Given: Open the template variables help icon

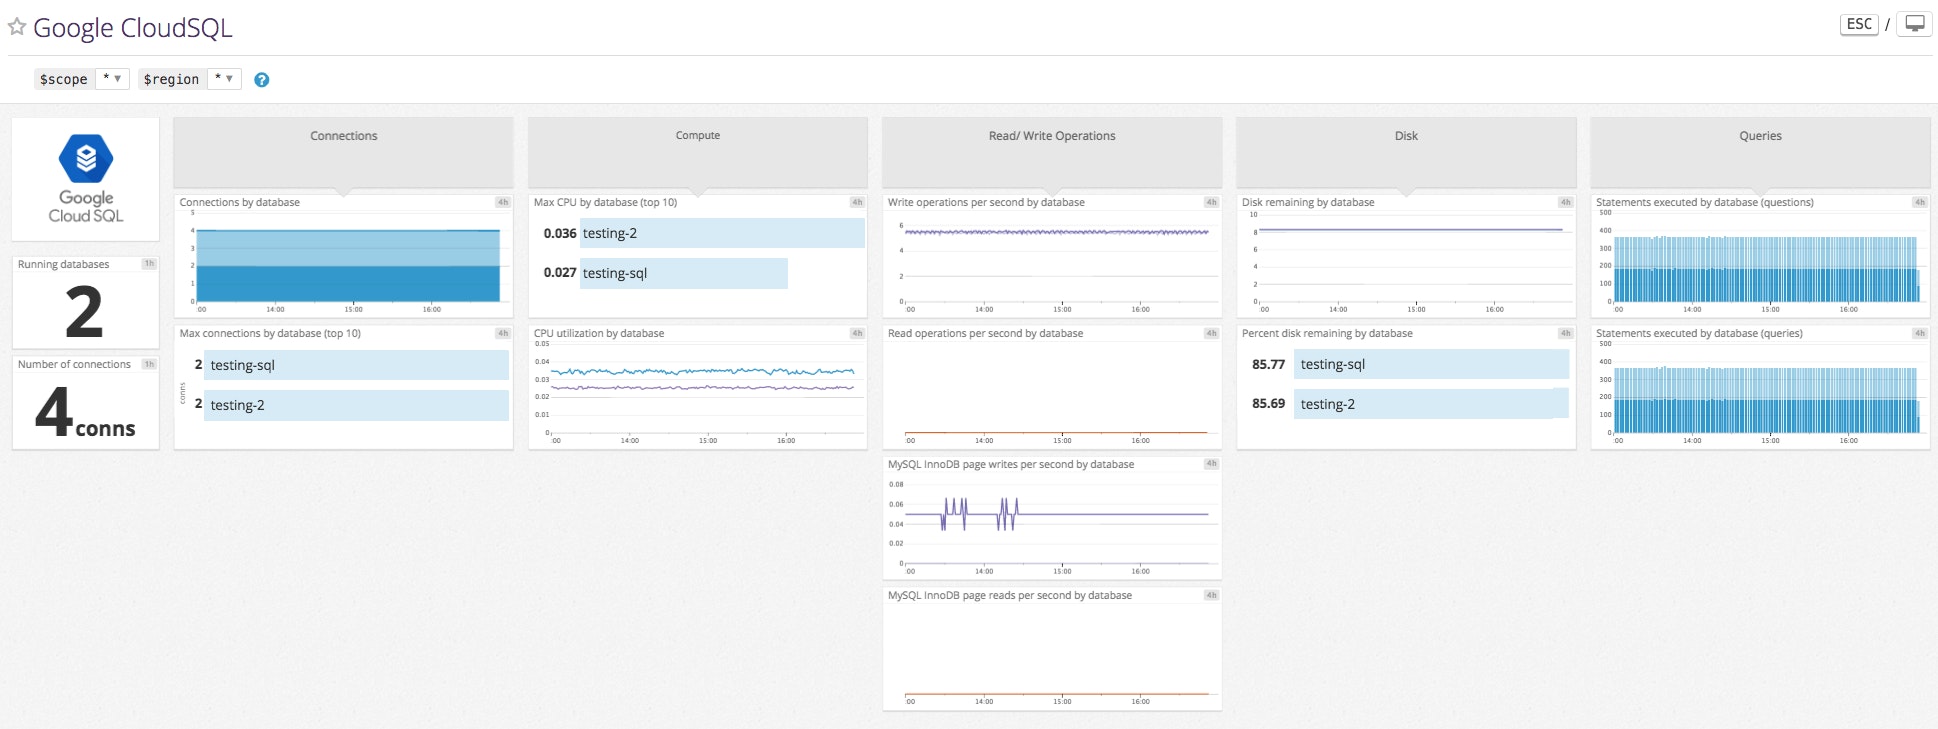Looking at the screenshot, I should 261,80.
